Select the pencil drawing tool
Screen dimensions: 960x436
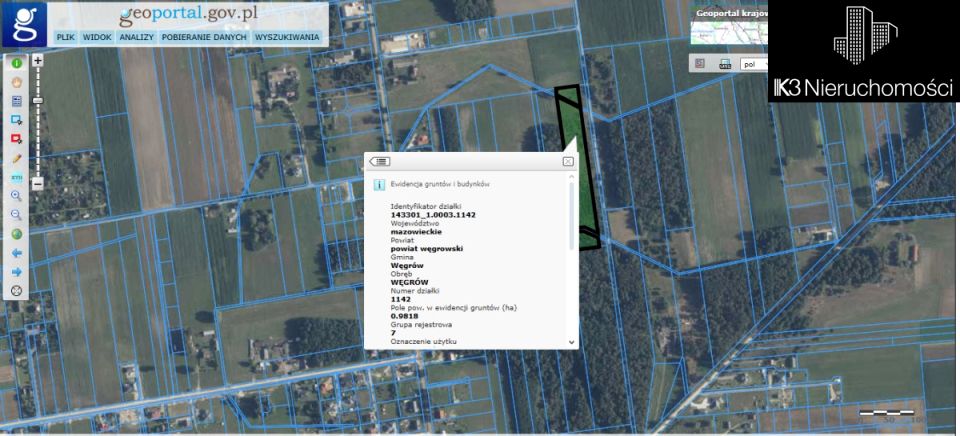[x=17, y=158]
